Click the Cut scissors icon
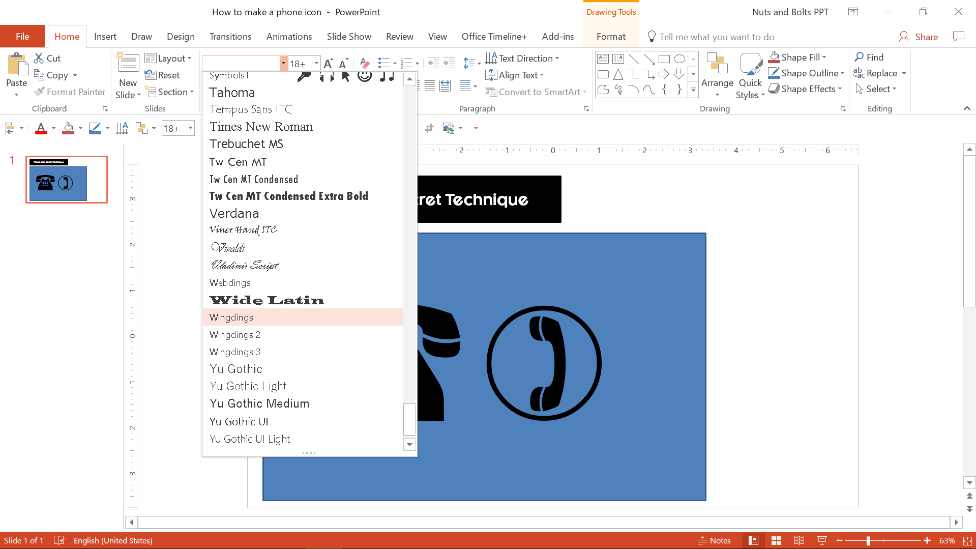 (x=39, y=59)
